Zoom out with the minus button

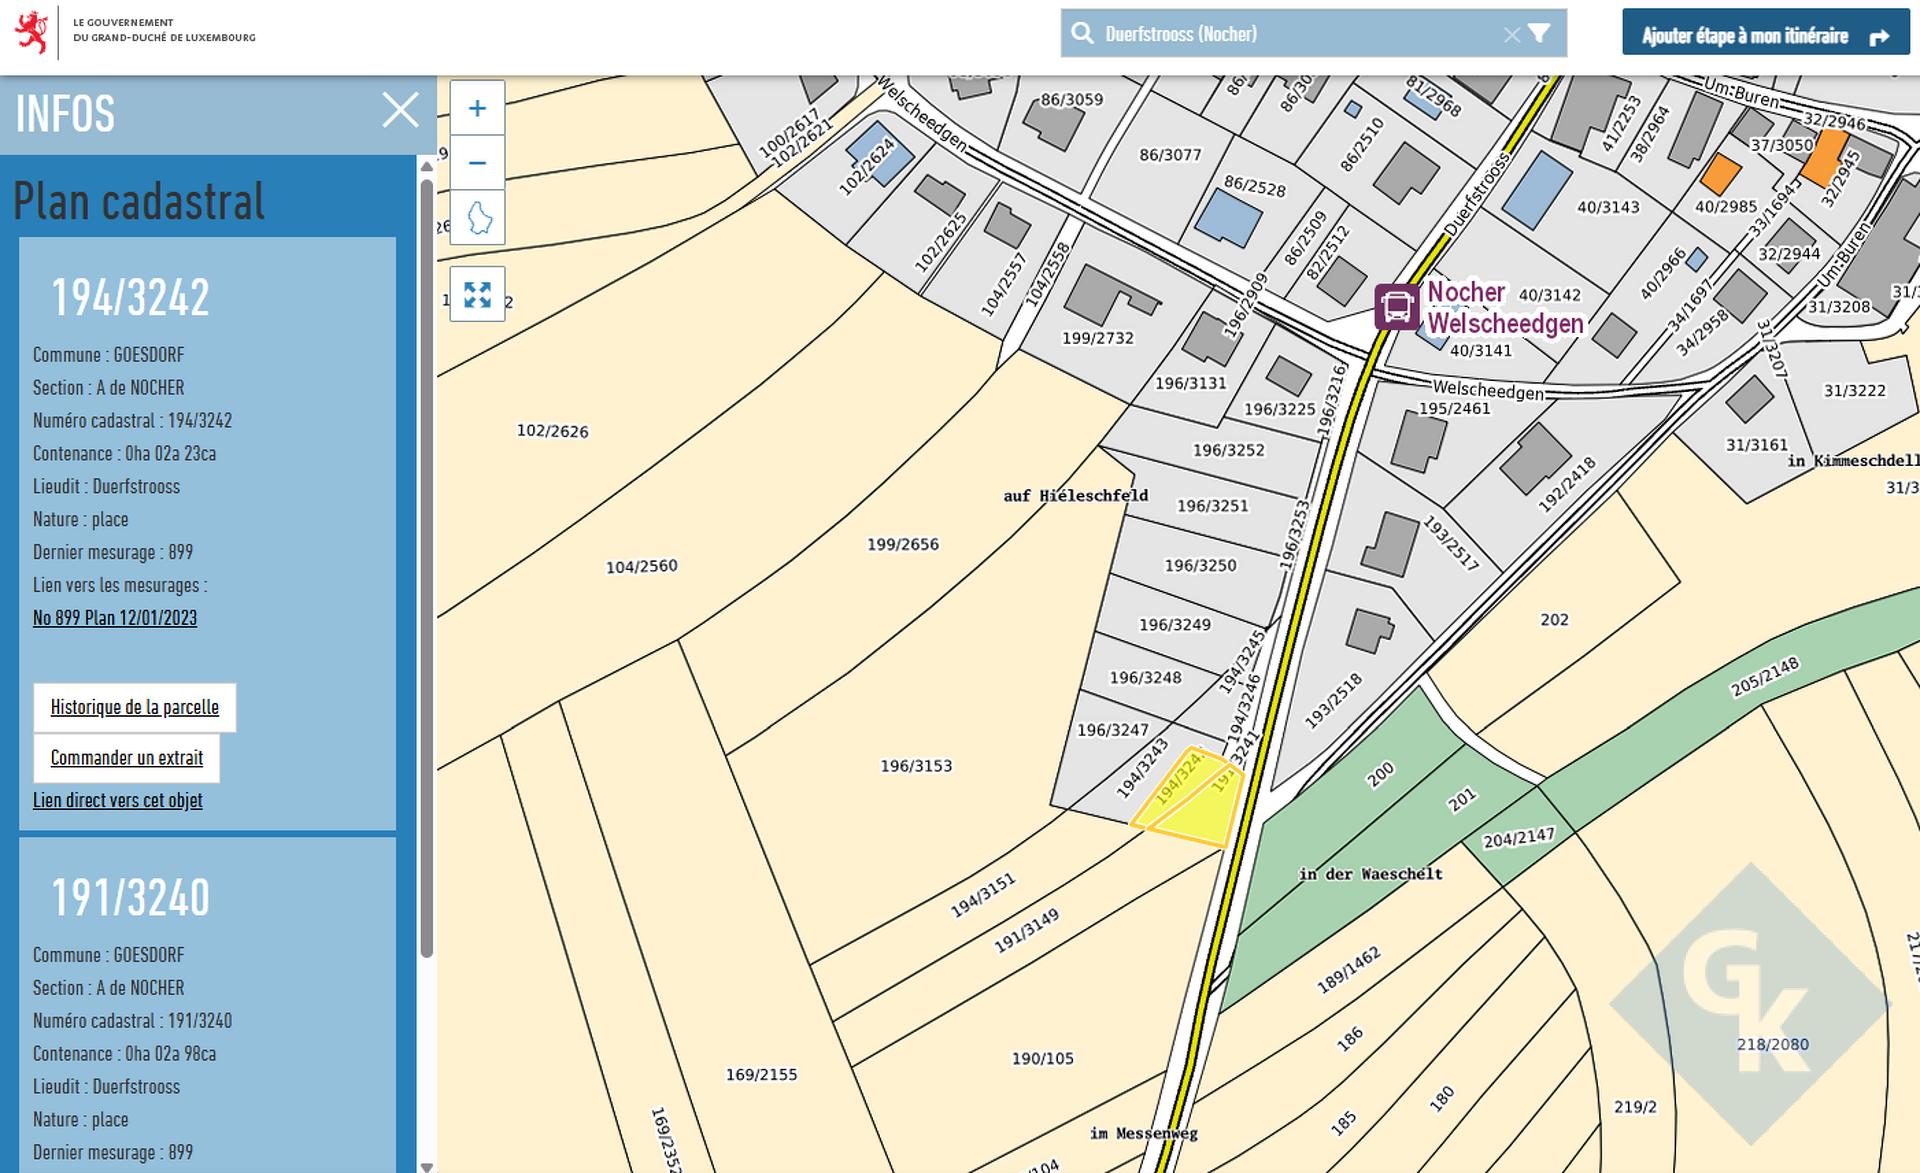[x=477, y=162]
